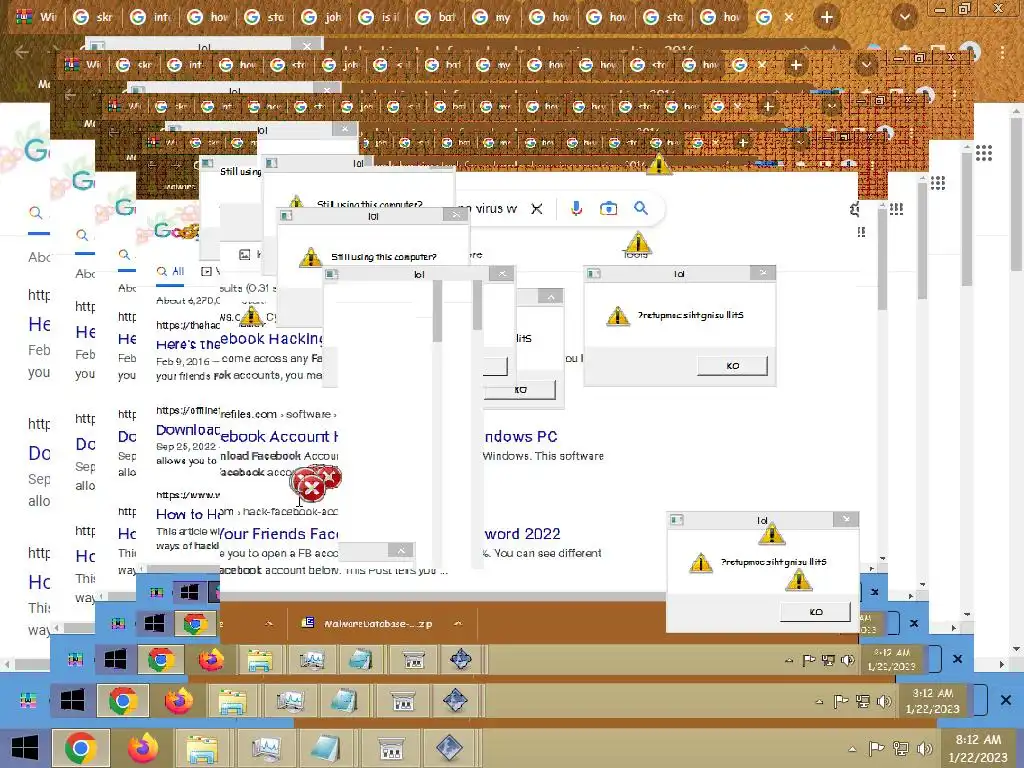Viewport: 1024px width, 768px height.
Task: Click Chrome icon in the 3:12 AM taskbar
Action: 122,701
